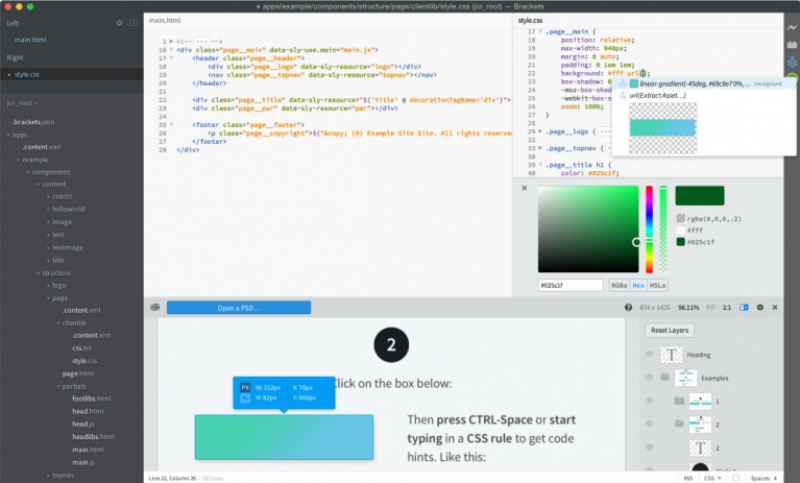Click the split view icon in sidebar
This screenshot has height=483, width=800.
[x=134, y=21]
